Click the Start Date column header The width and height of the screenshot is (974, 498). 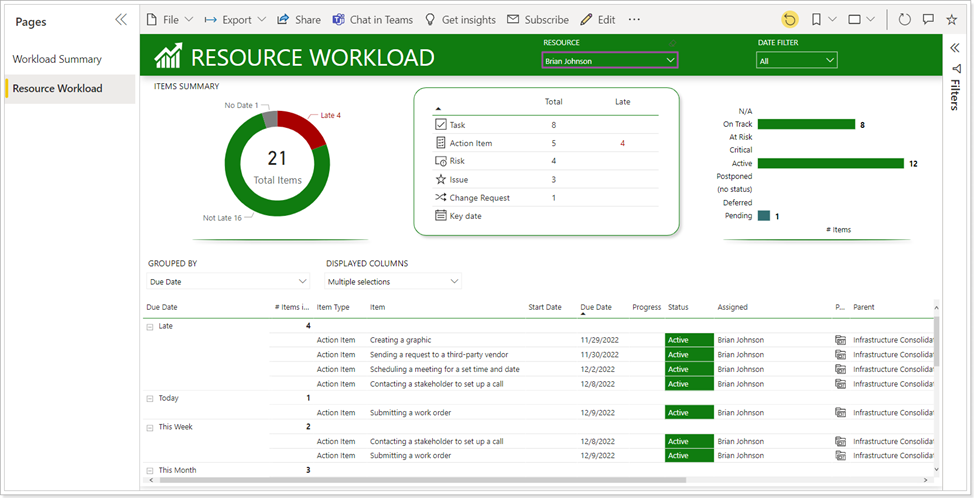tap(545, 307)
